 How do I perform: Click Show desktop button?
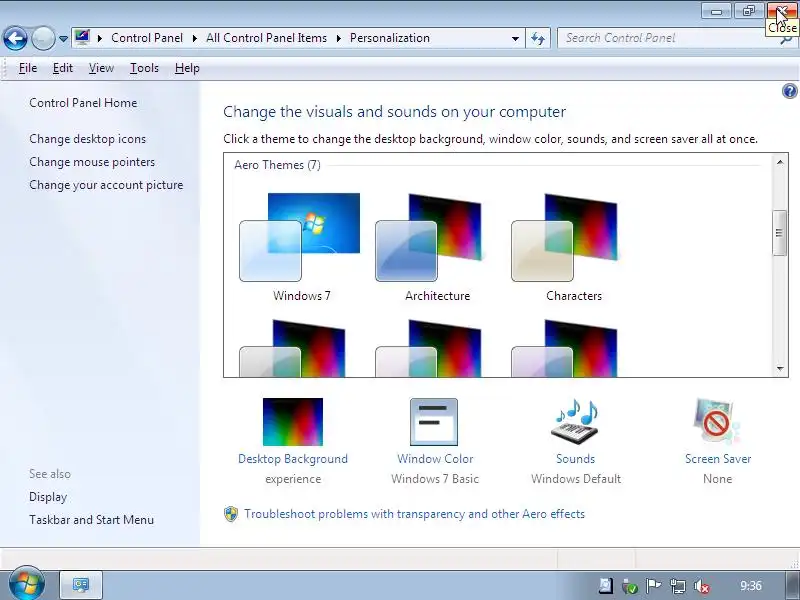(x=792, y=585)
